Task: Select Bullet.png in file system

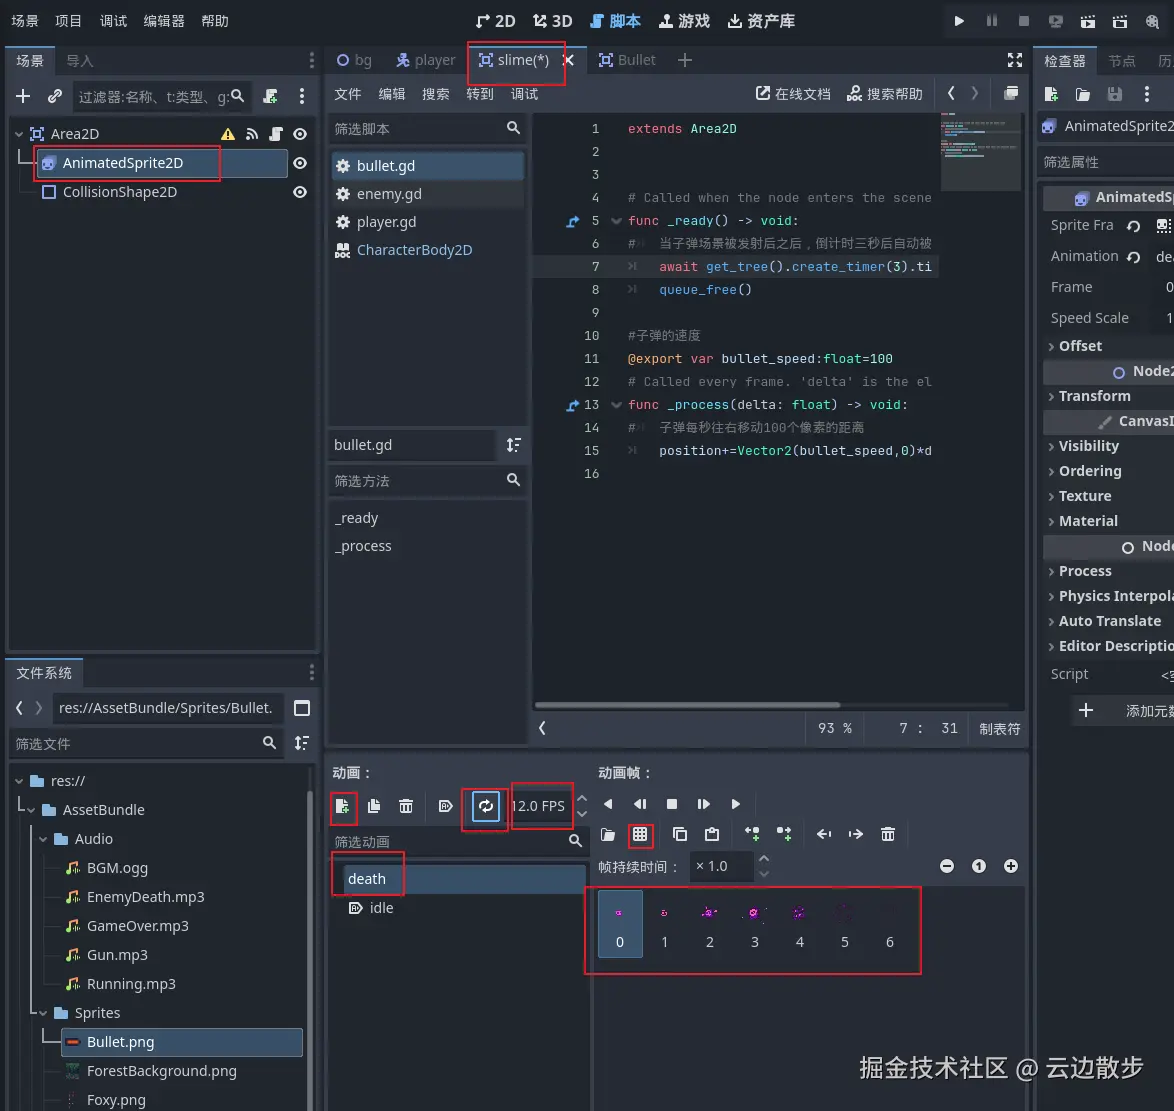Action: (182, 1042)
